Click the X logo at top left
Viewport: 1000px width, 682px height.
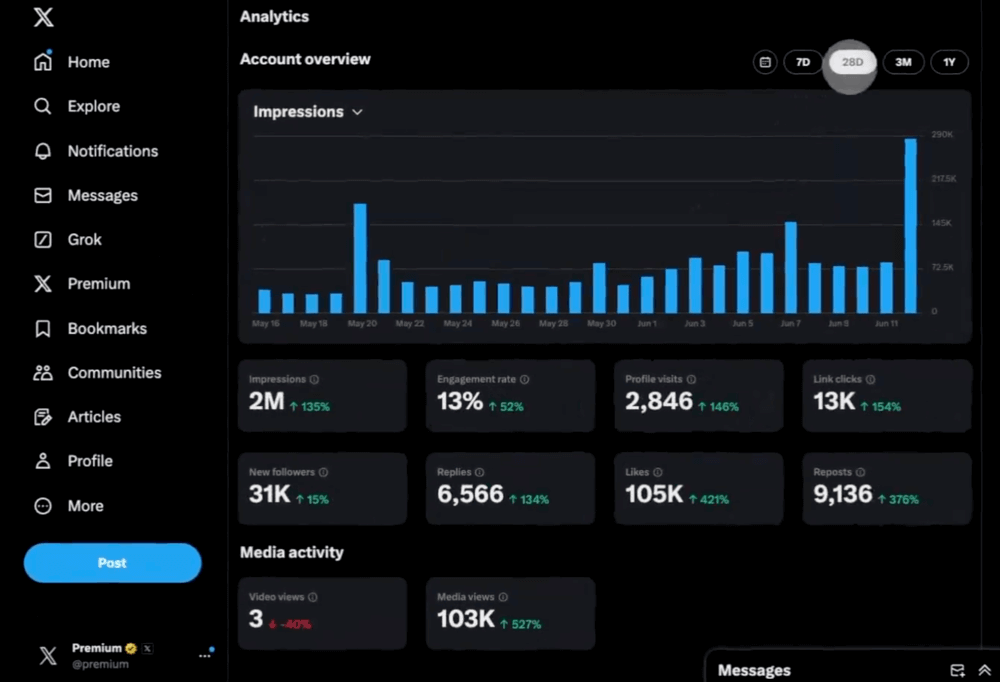tap(43, 17)
